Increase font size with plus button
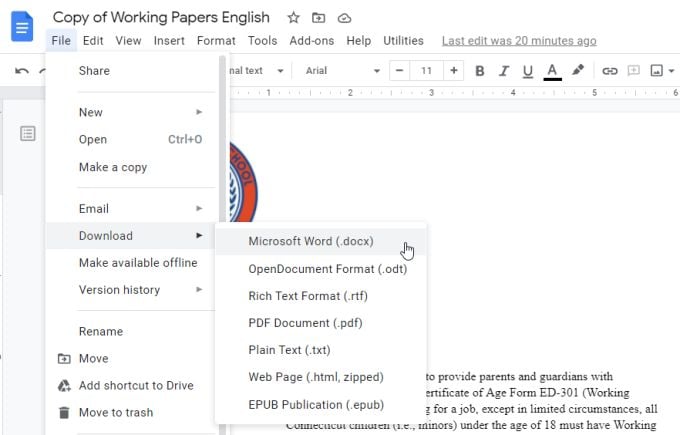The width and height of the screenshot is (680, 435). pyautogui.click(x=454, y=70)
